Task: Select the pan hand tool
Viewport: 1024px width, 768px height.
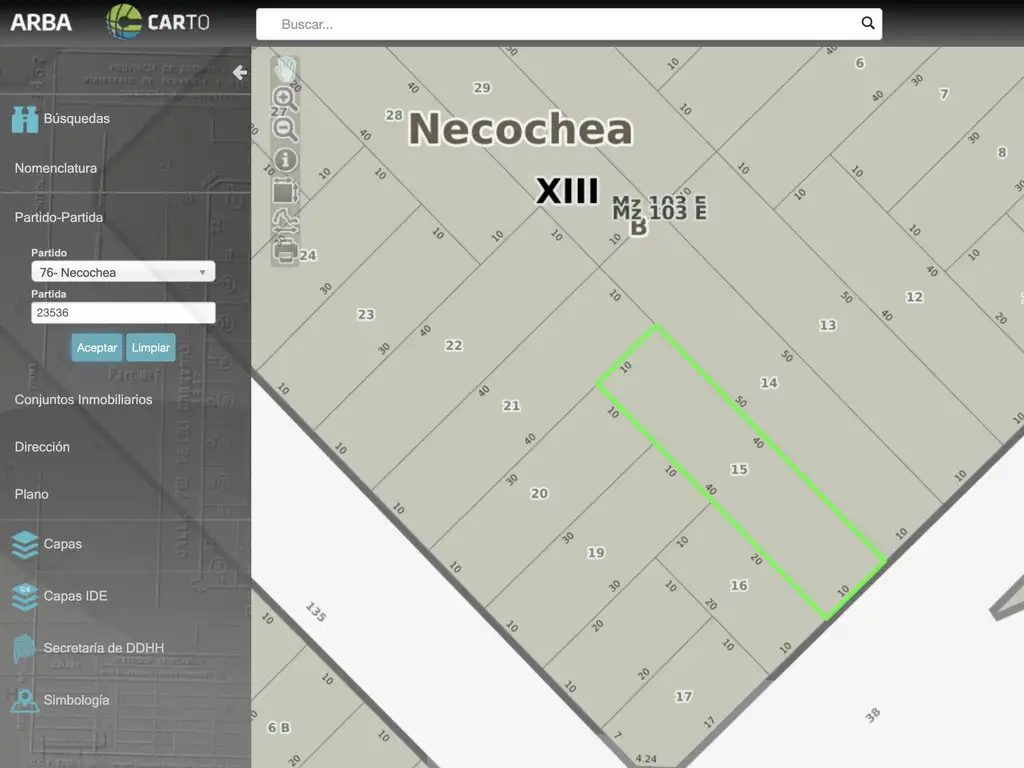Action: click(x=286, y=69)
